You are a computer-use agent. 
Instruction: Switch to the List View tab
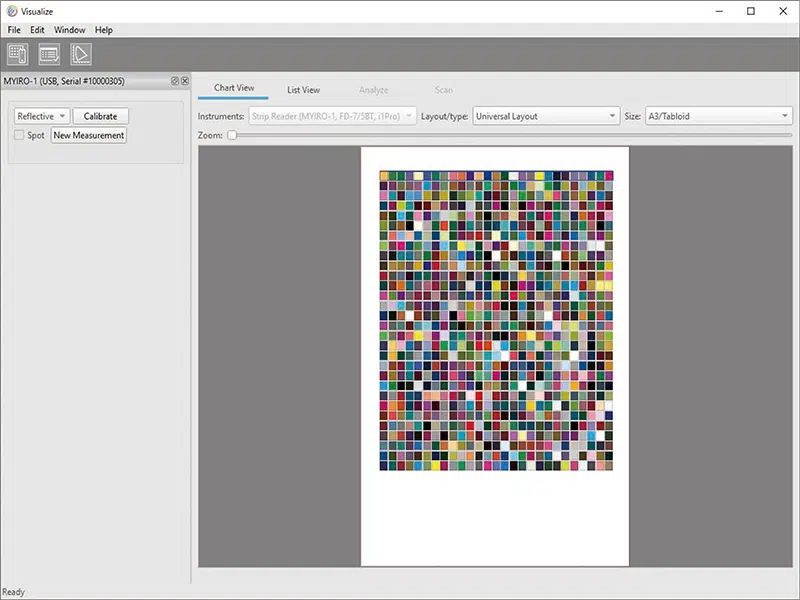coord(303,89)
